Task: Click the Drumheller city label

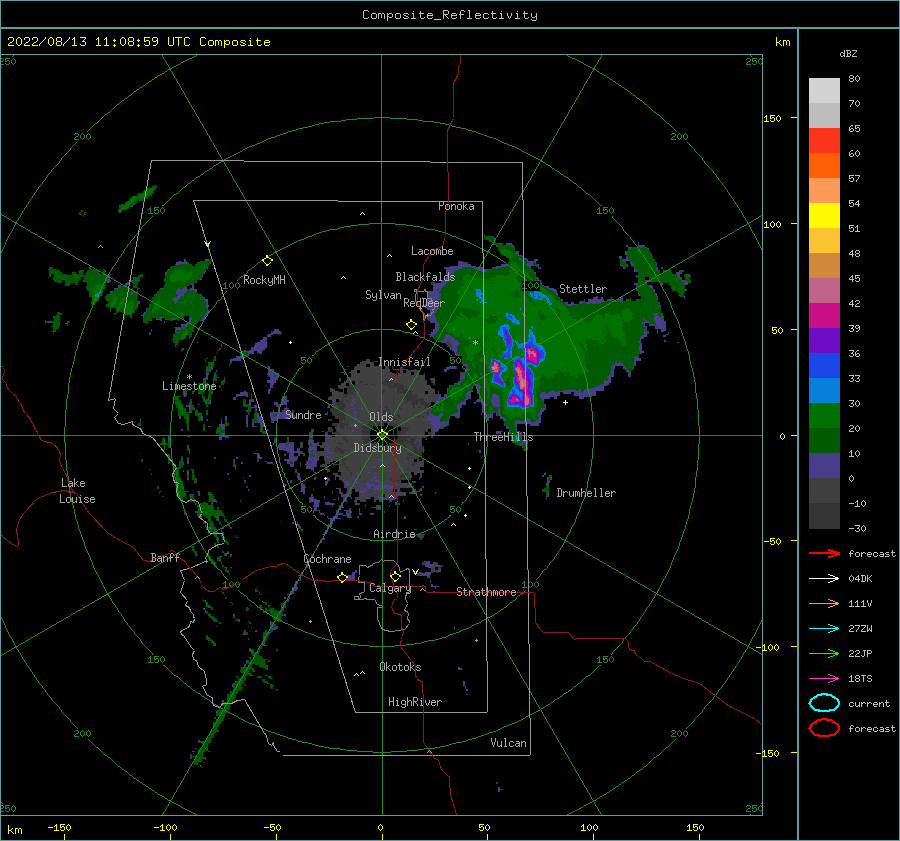Action: 586,493
